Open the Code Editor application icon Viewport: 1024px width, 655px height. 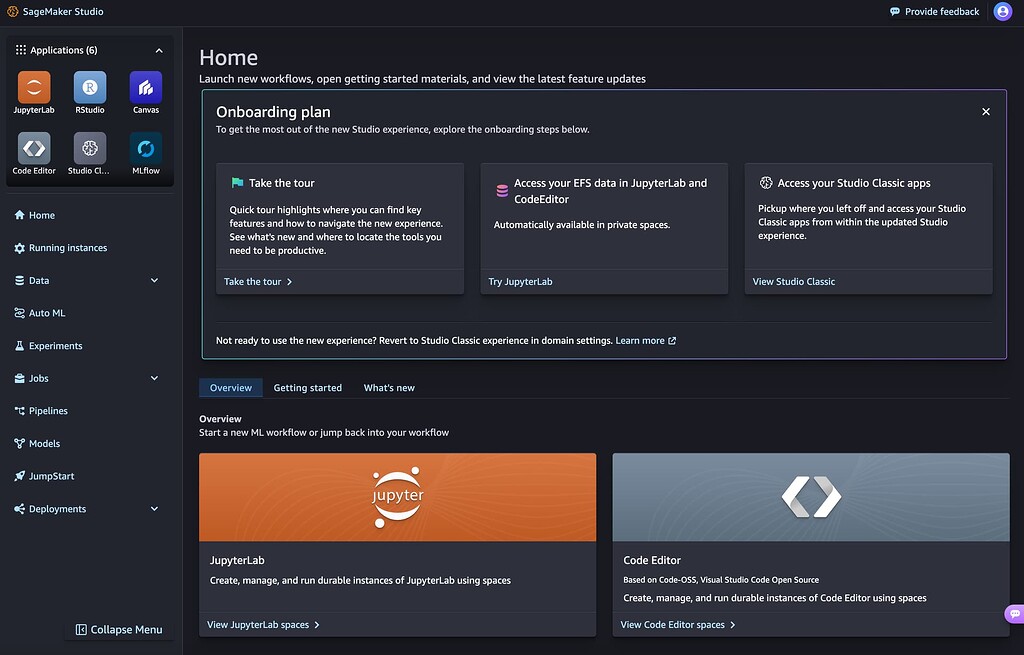[34, 149]
